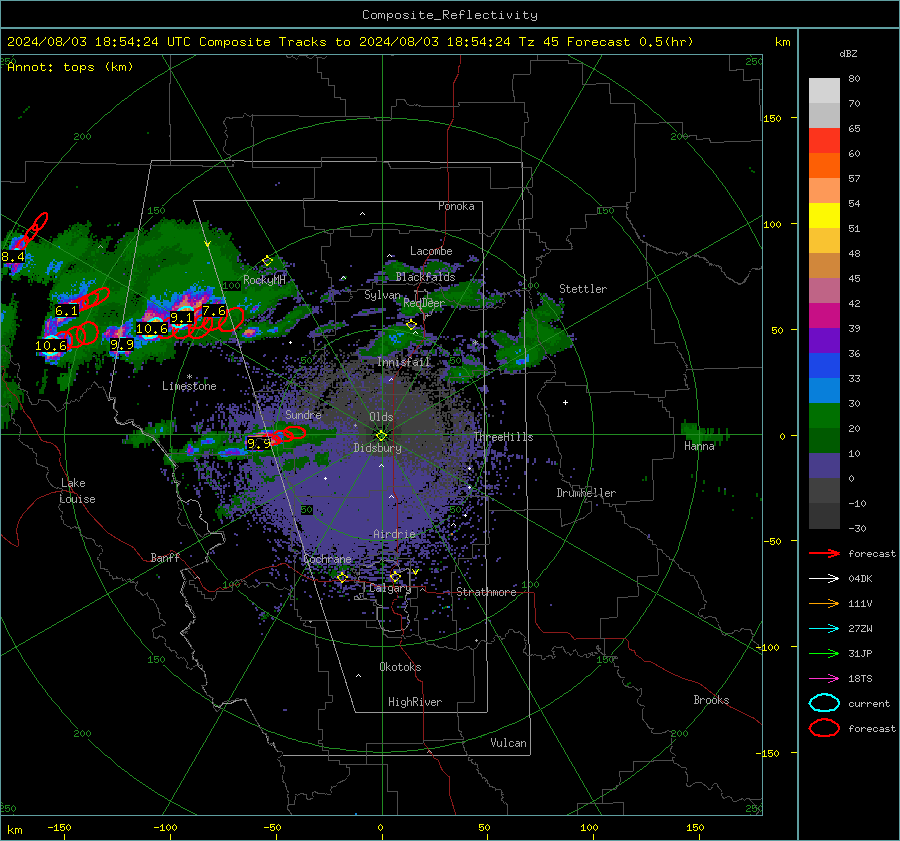
Task: Click the cyan 27ZW arrow legend icon
Action: (824, 629)
